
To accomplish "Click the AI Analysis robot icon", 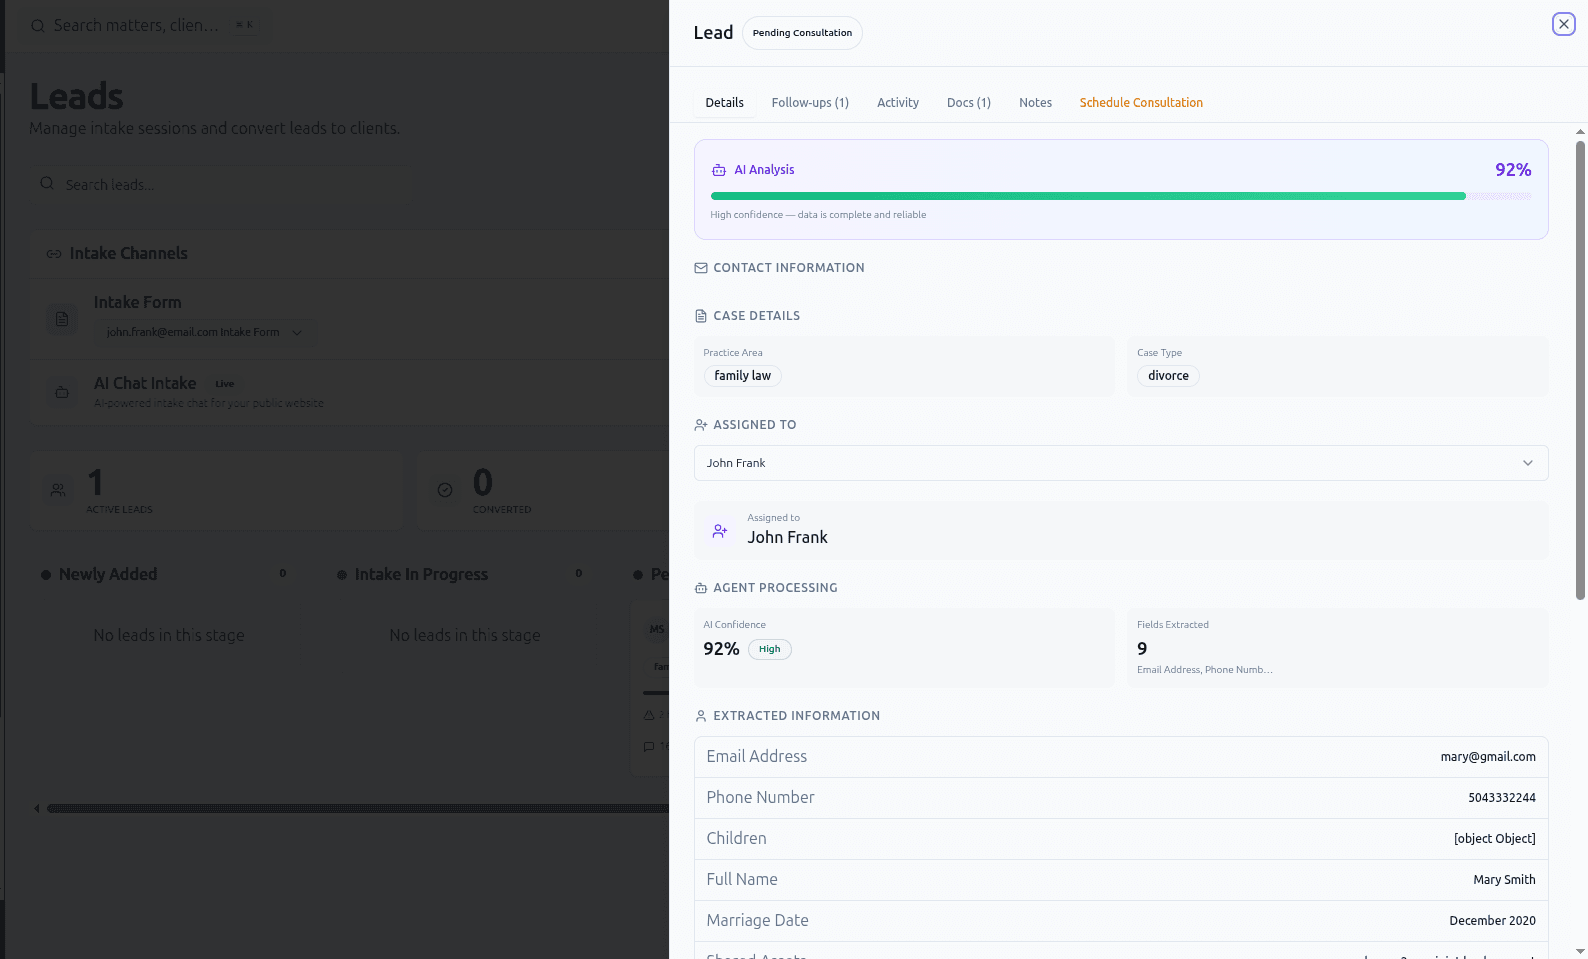I will tap(719, 170).
